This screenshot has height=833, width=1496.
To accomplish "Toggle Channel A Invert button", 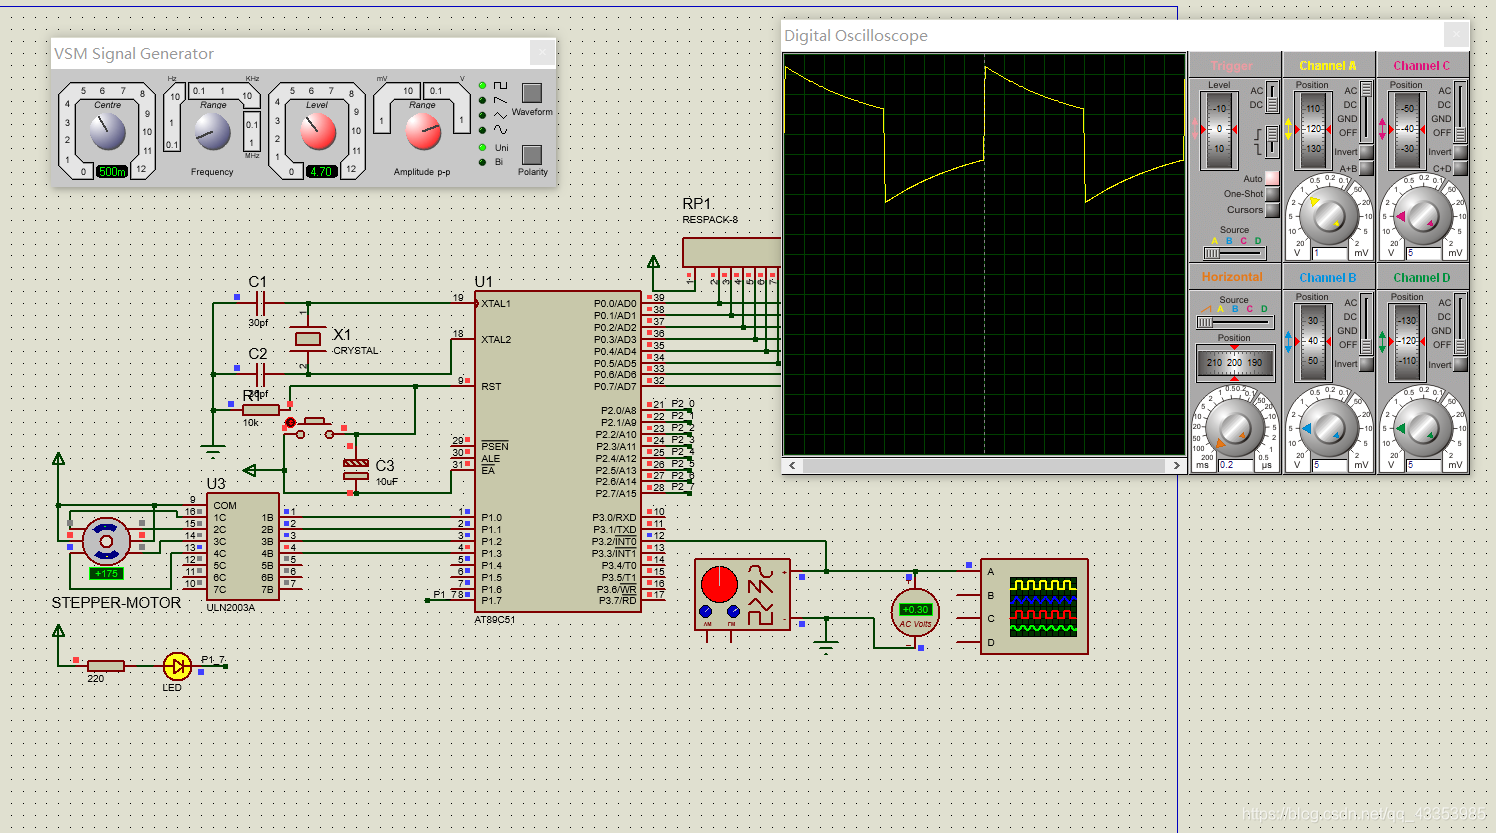I will pyautogui.click(x=1367, y=152).
